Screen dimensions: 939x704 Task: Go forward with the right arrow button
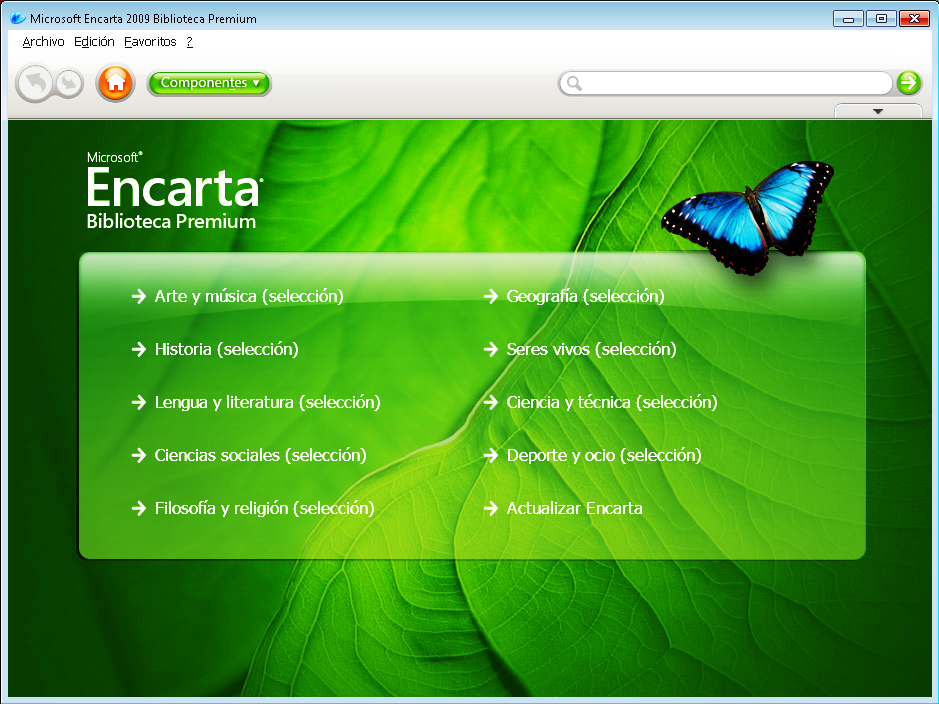tap(69, 83)
